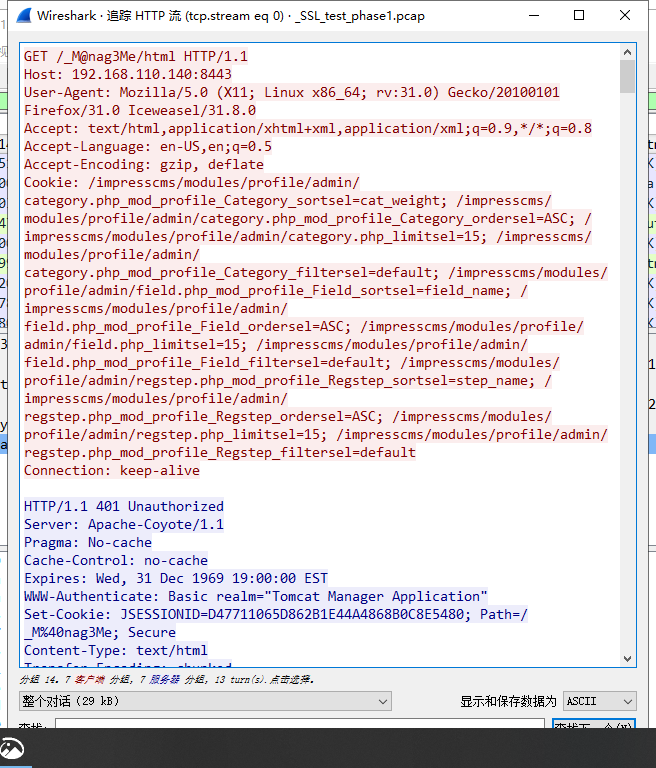This screenshot has height=768, width=656.
Task: Select the 'User-Agent: Mozilla/5.0' header line
Action: pyautogui.click(x=292, y=93)
